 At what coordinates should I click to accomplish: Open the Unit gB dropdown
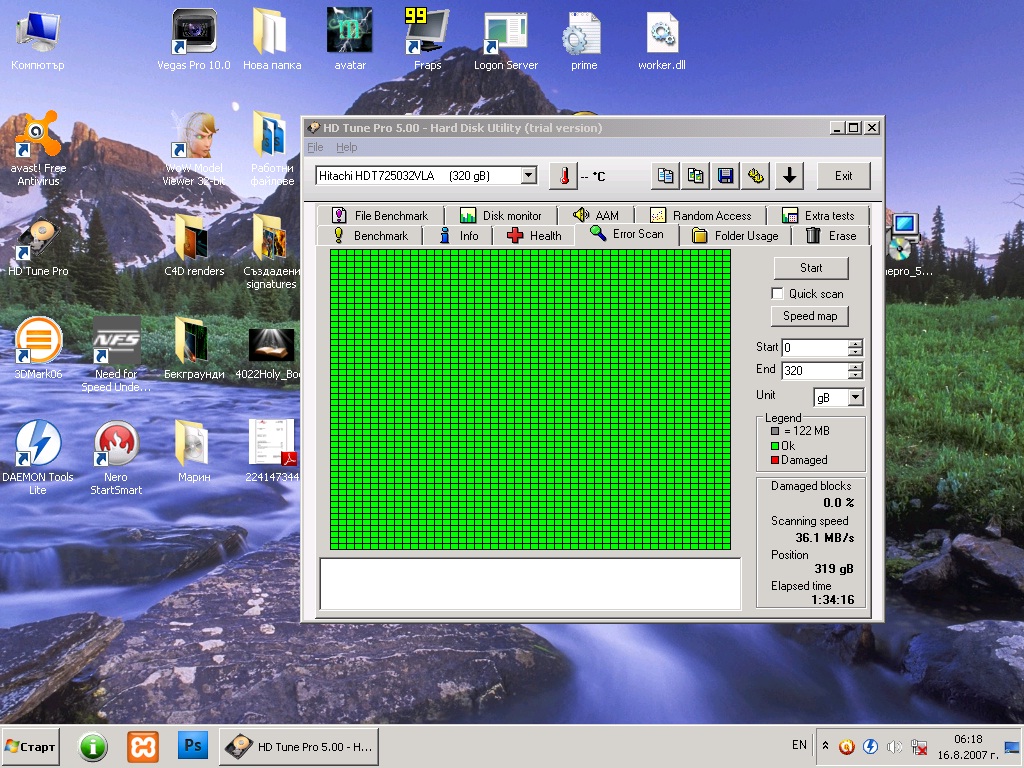[856, 397]
